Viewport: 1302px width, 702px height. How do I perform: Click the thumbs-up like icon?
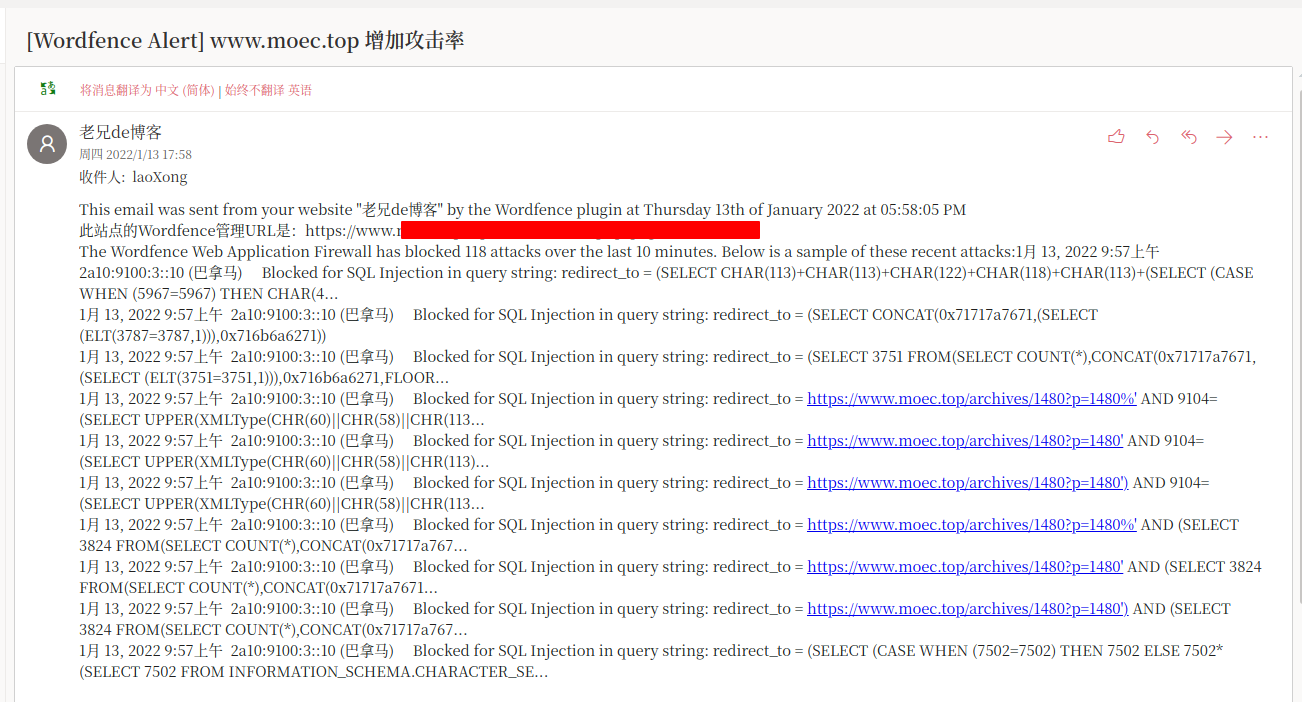[1116, 137]
